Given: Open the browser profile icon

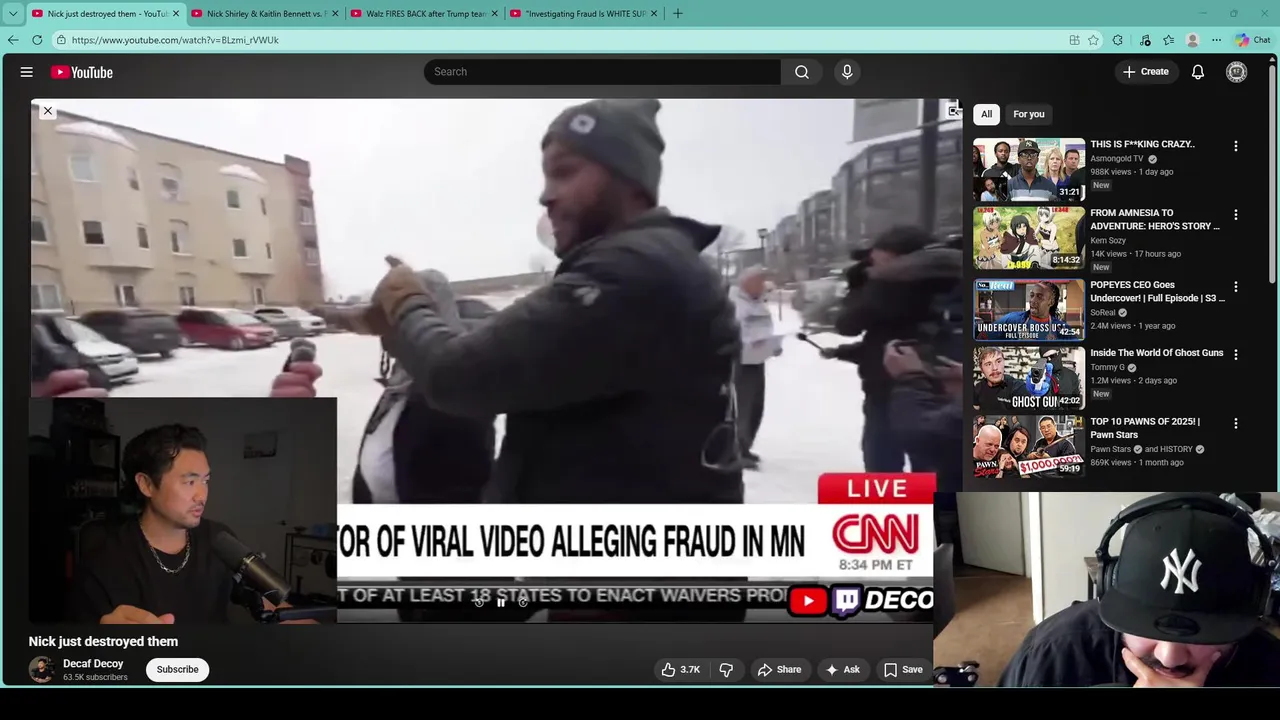Looking at the screenshot, I should point(1192,40).
